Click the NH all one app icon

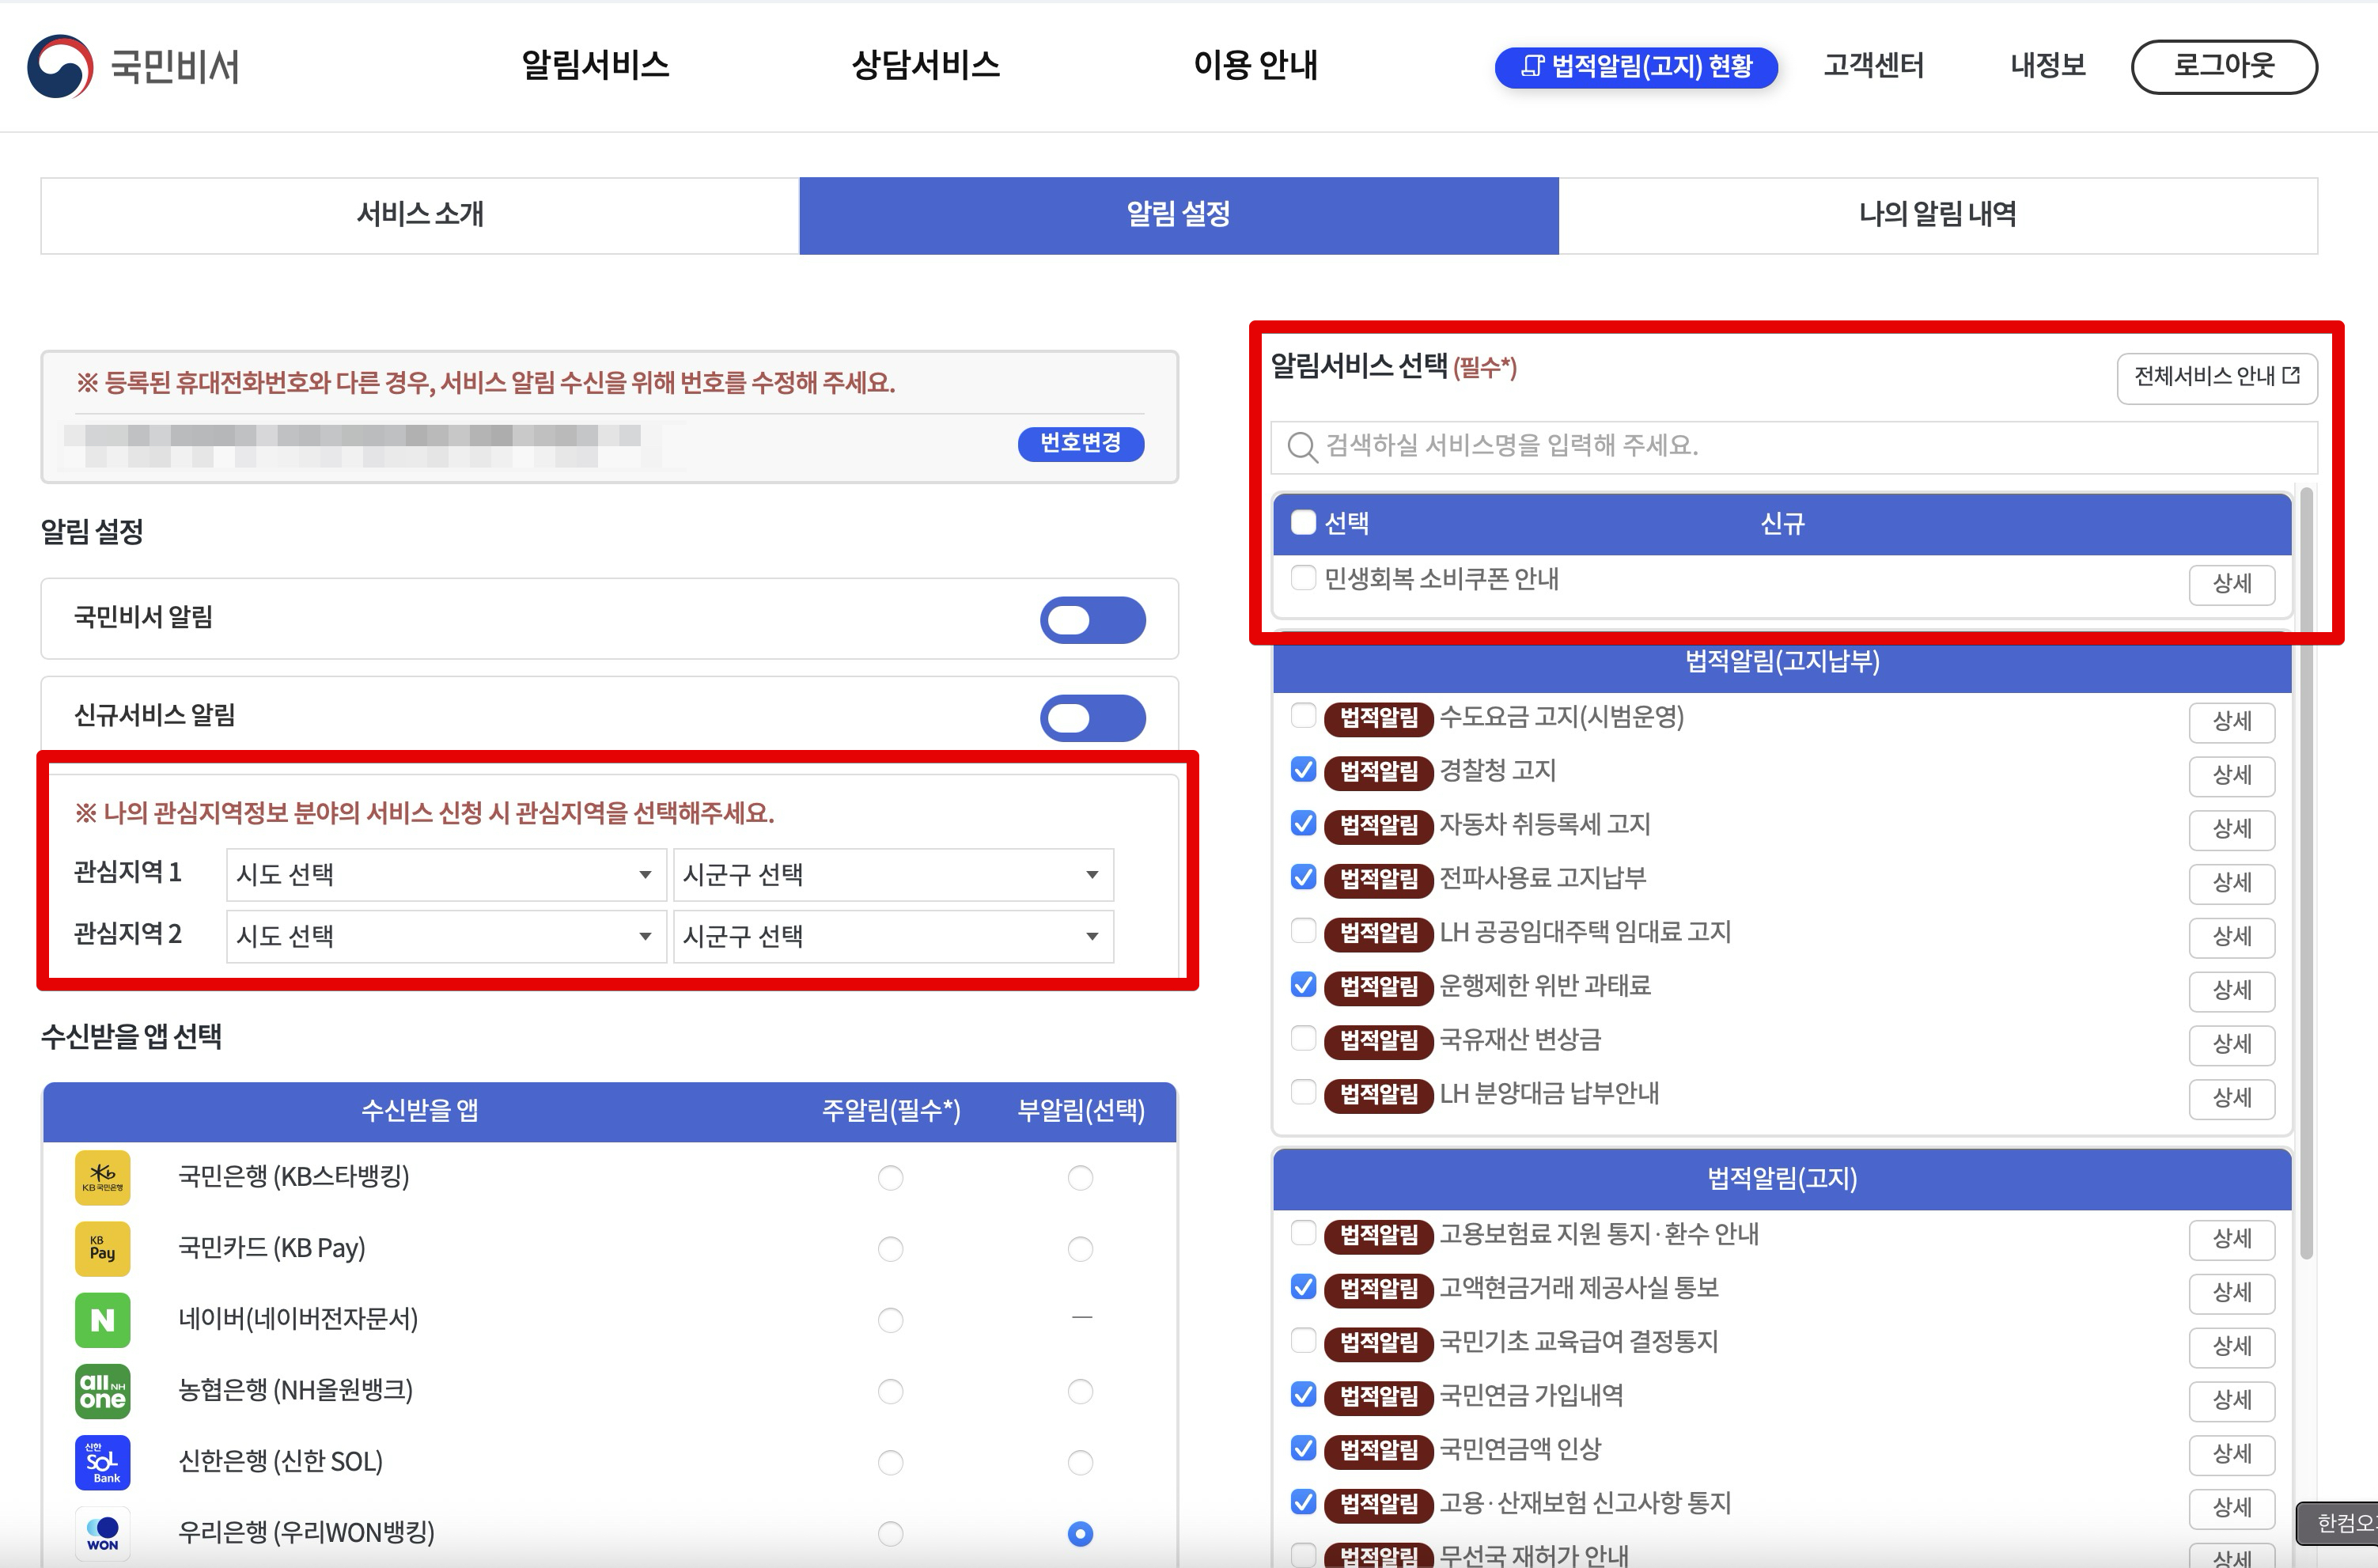tap(103, 1391)
